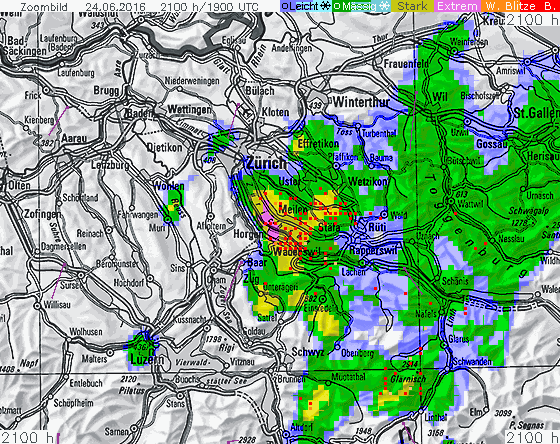Select the Extrem magenta legend box
Viewport: 560px width, 444px height.
(458, 6)
